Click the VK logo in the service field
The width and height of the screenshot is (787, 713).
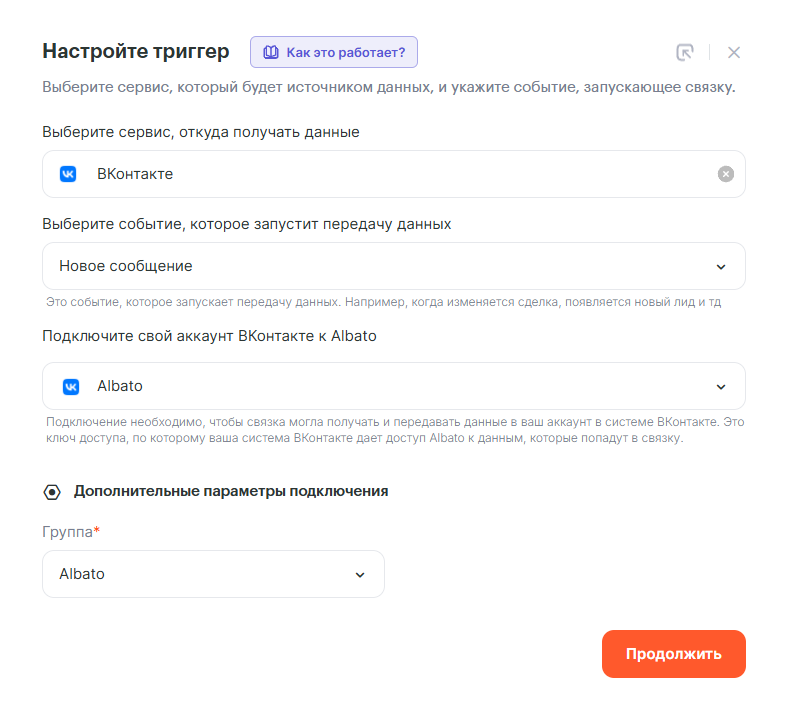tap(68, 174)
